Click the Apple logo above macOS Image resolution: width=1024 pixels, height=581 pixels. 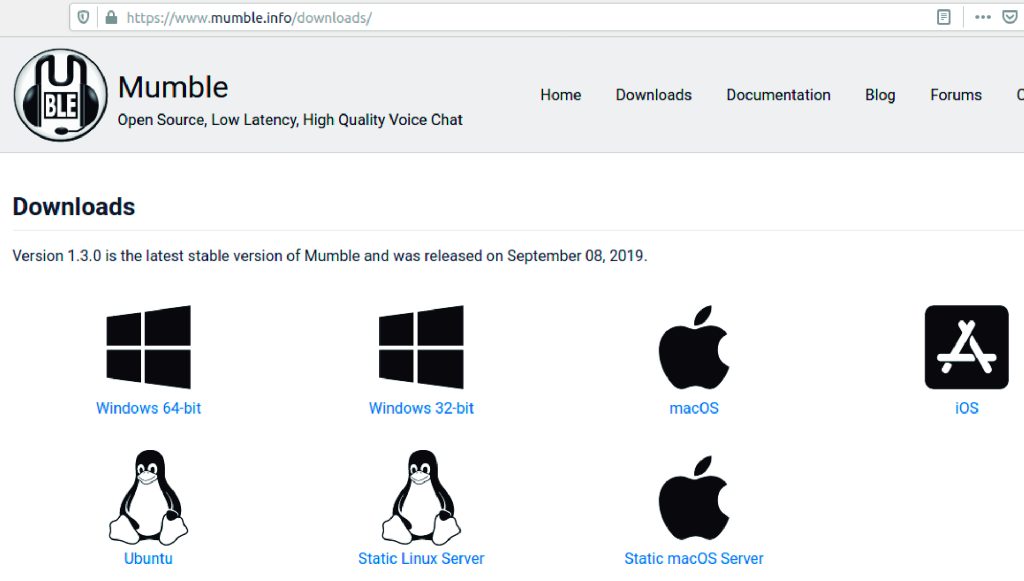[x=694, y=347]
